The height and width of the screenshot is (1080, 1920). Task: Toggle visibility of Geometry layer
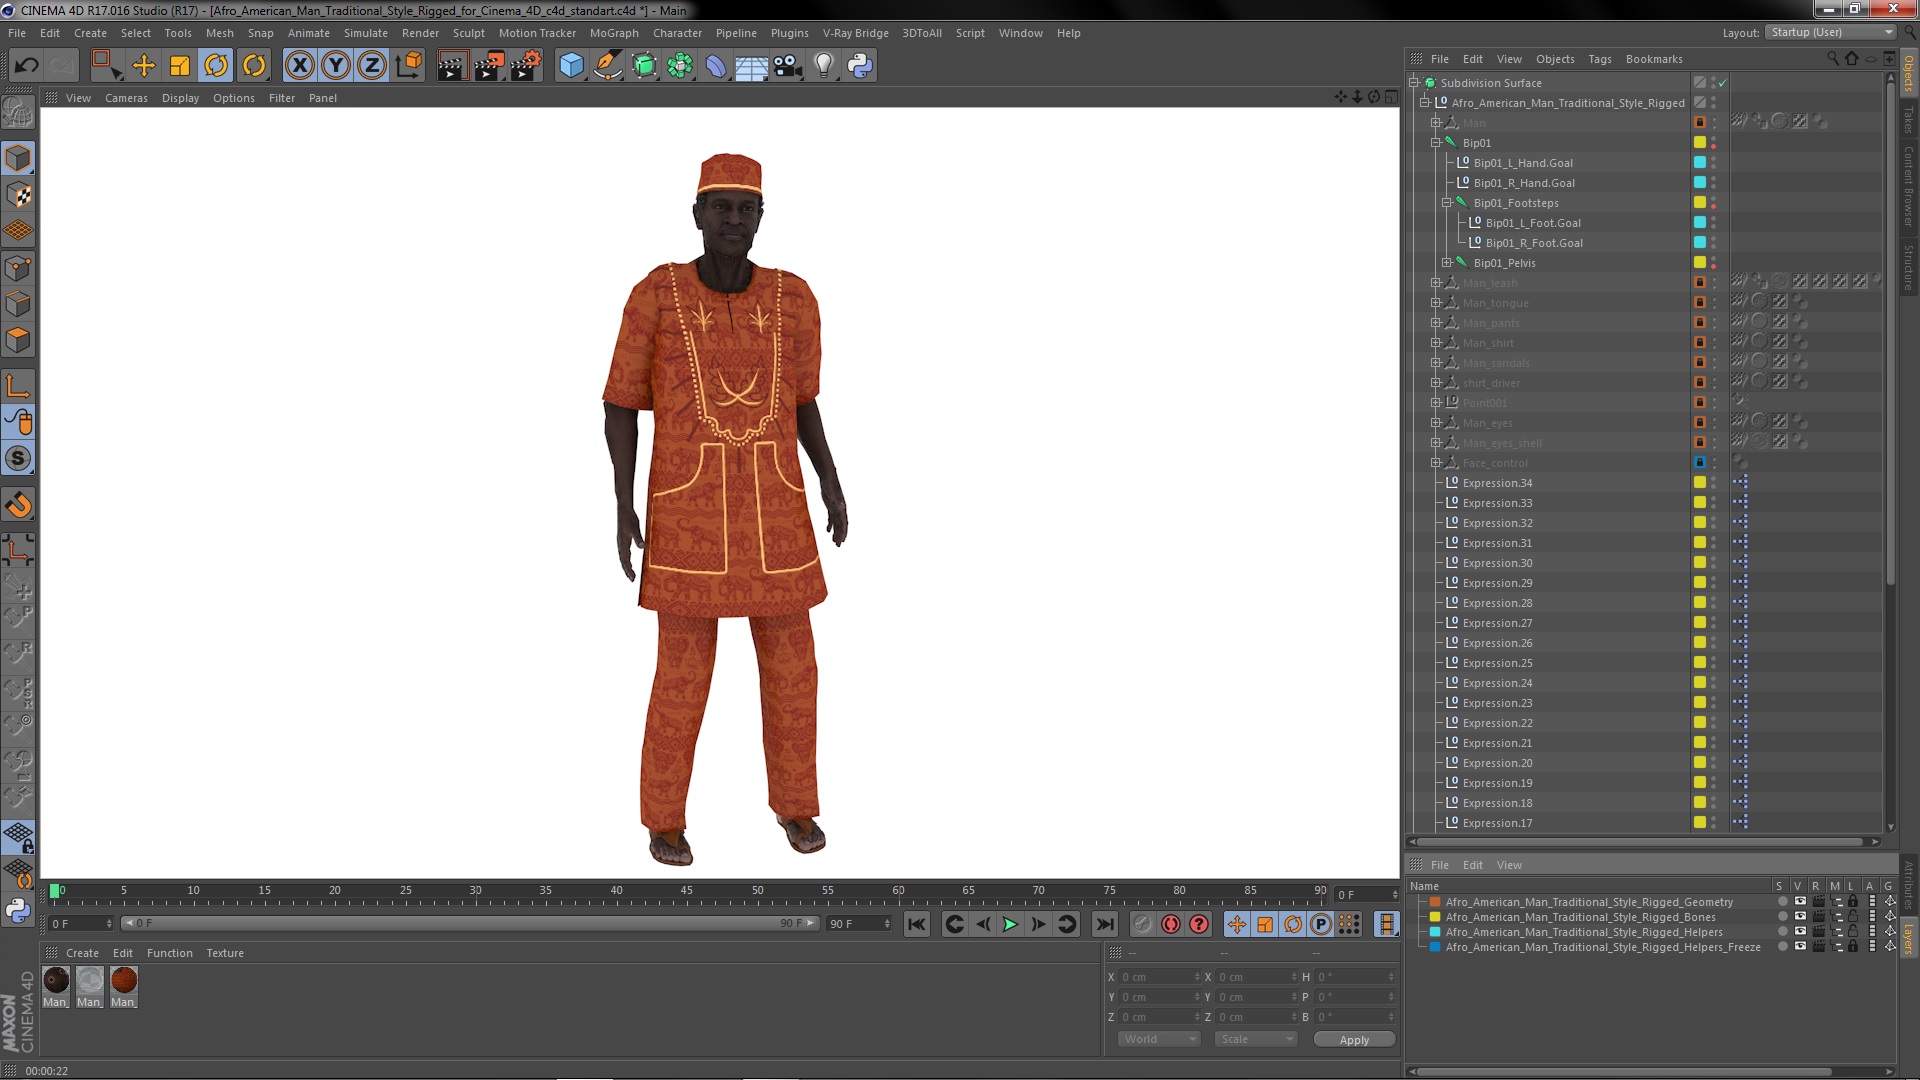pos(1800,902)
